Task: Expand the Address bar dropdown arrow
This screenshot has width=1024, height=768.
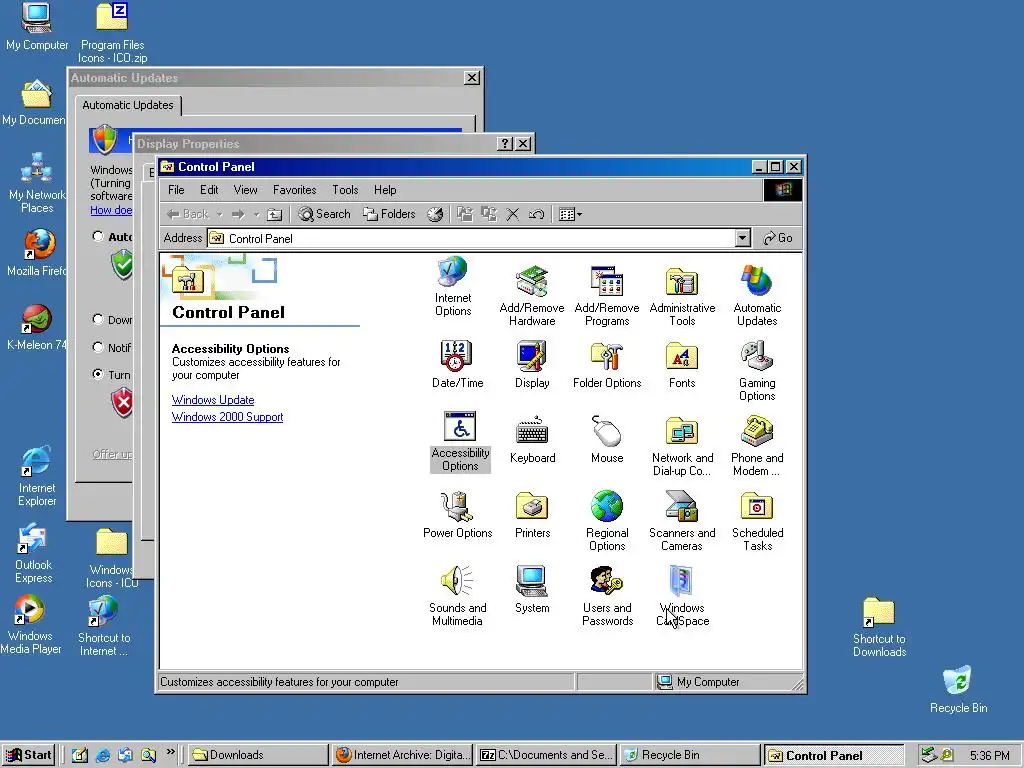Action: coord(743,238)
